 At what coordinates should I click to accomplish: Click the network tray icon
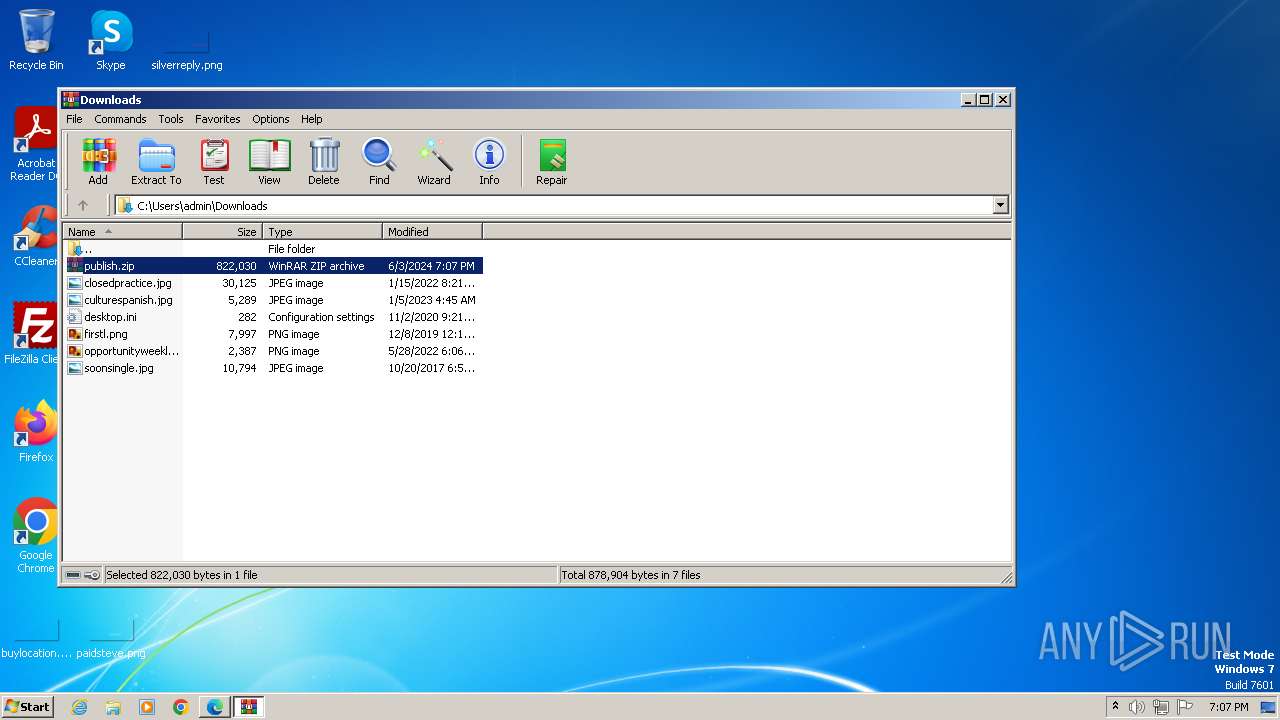tap(1161, 707)
